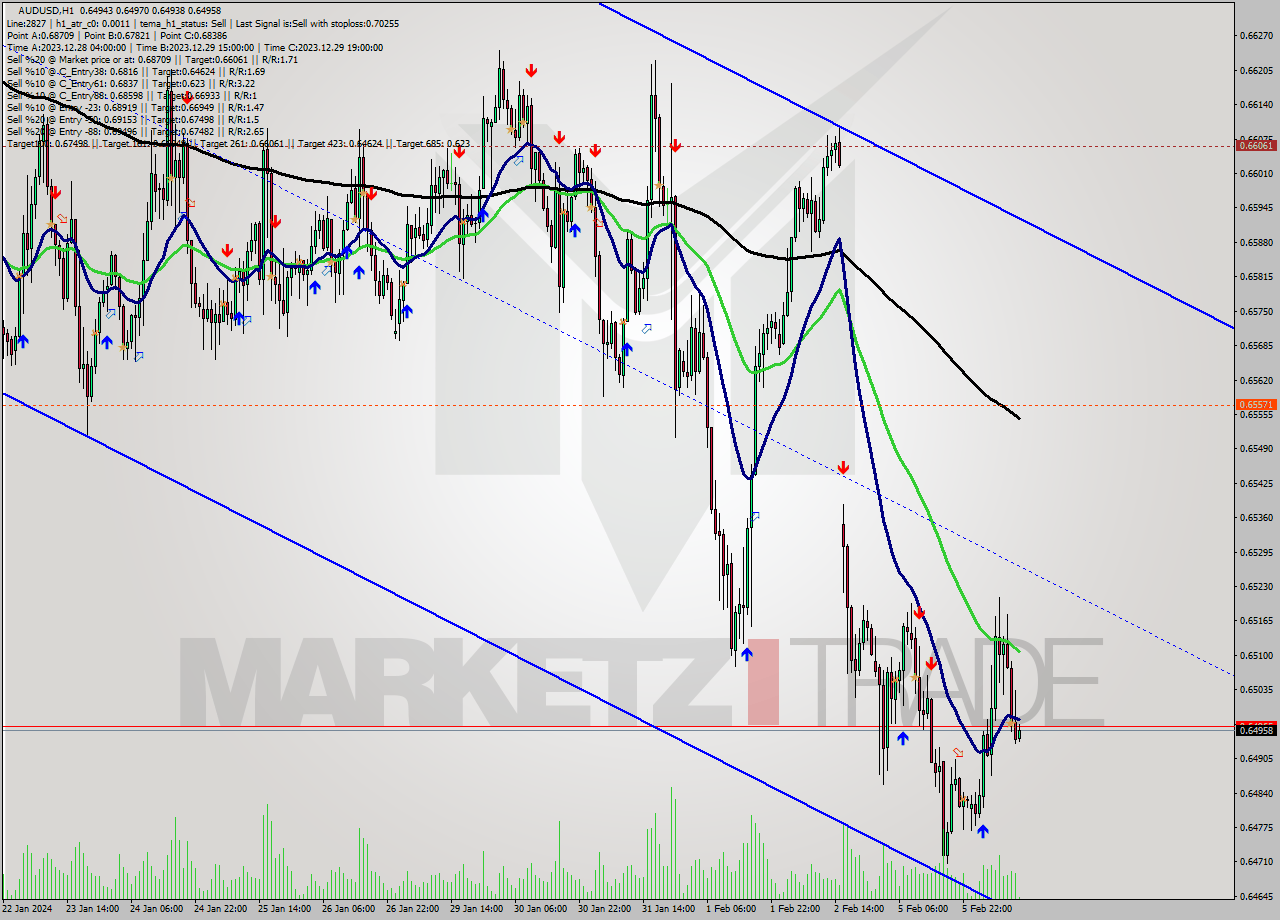Click the '30 Jan 06:00' time label
The image size is (1280, 920).
point(541,909)
